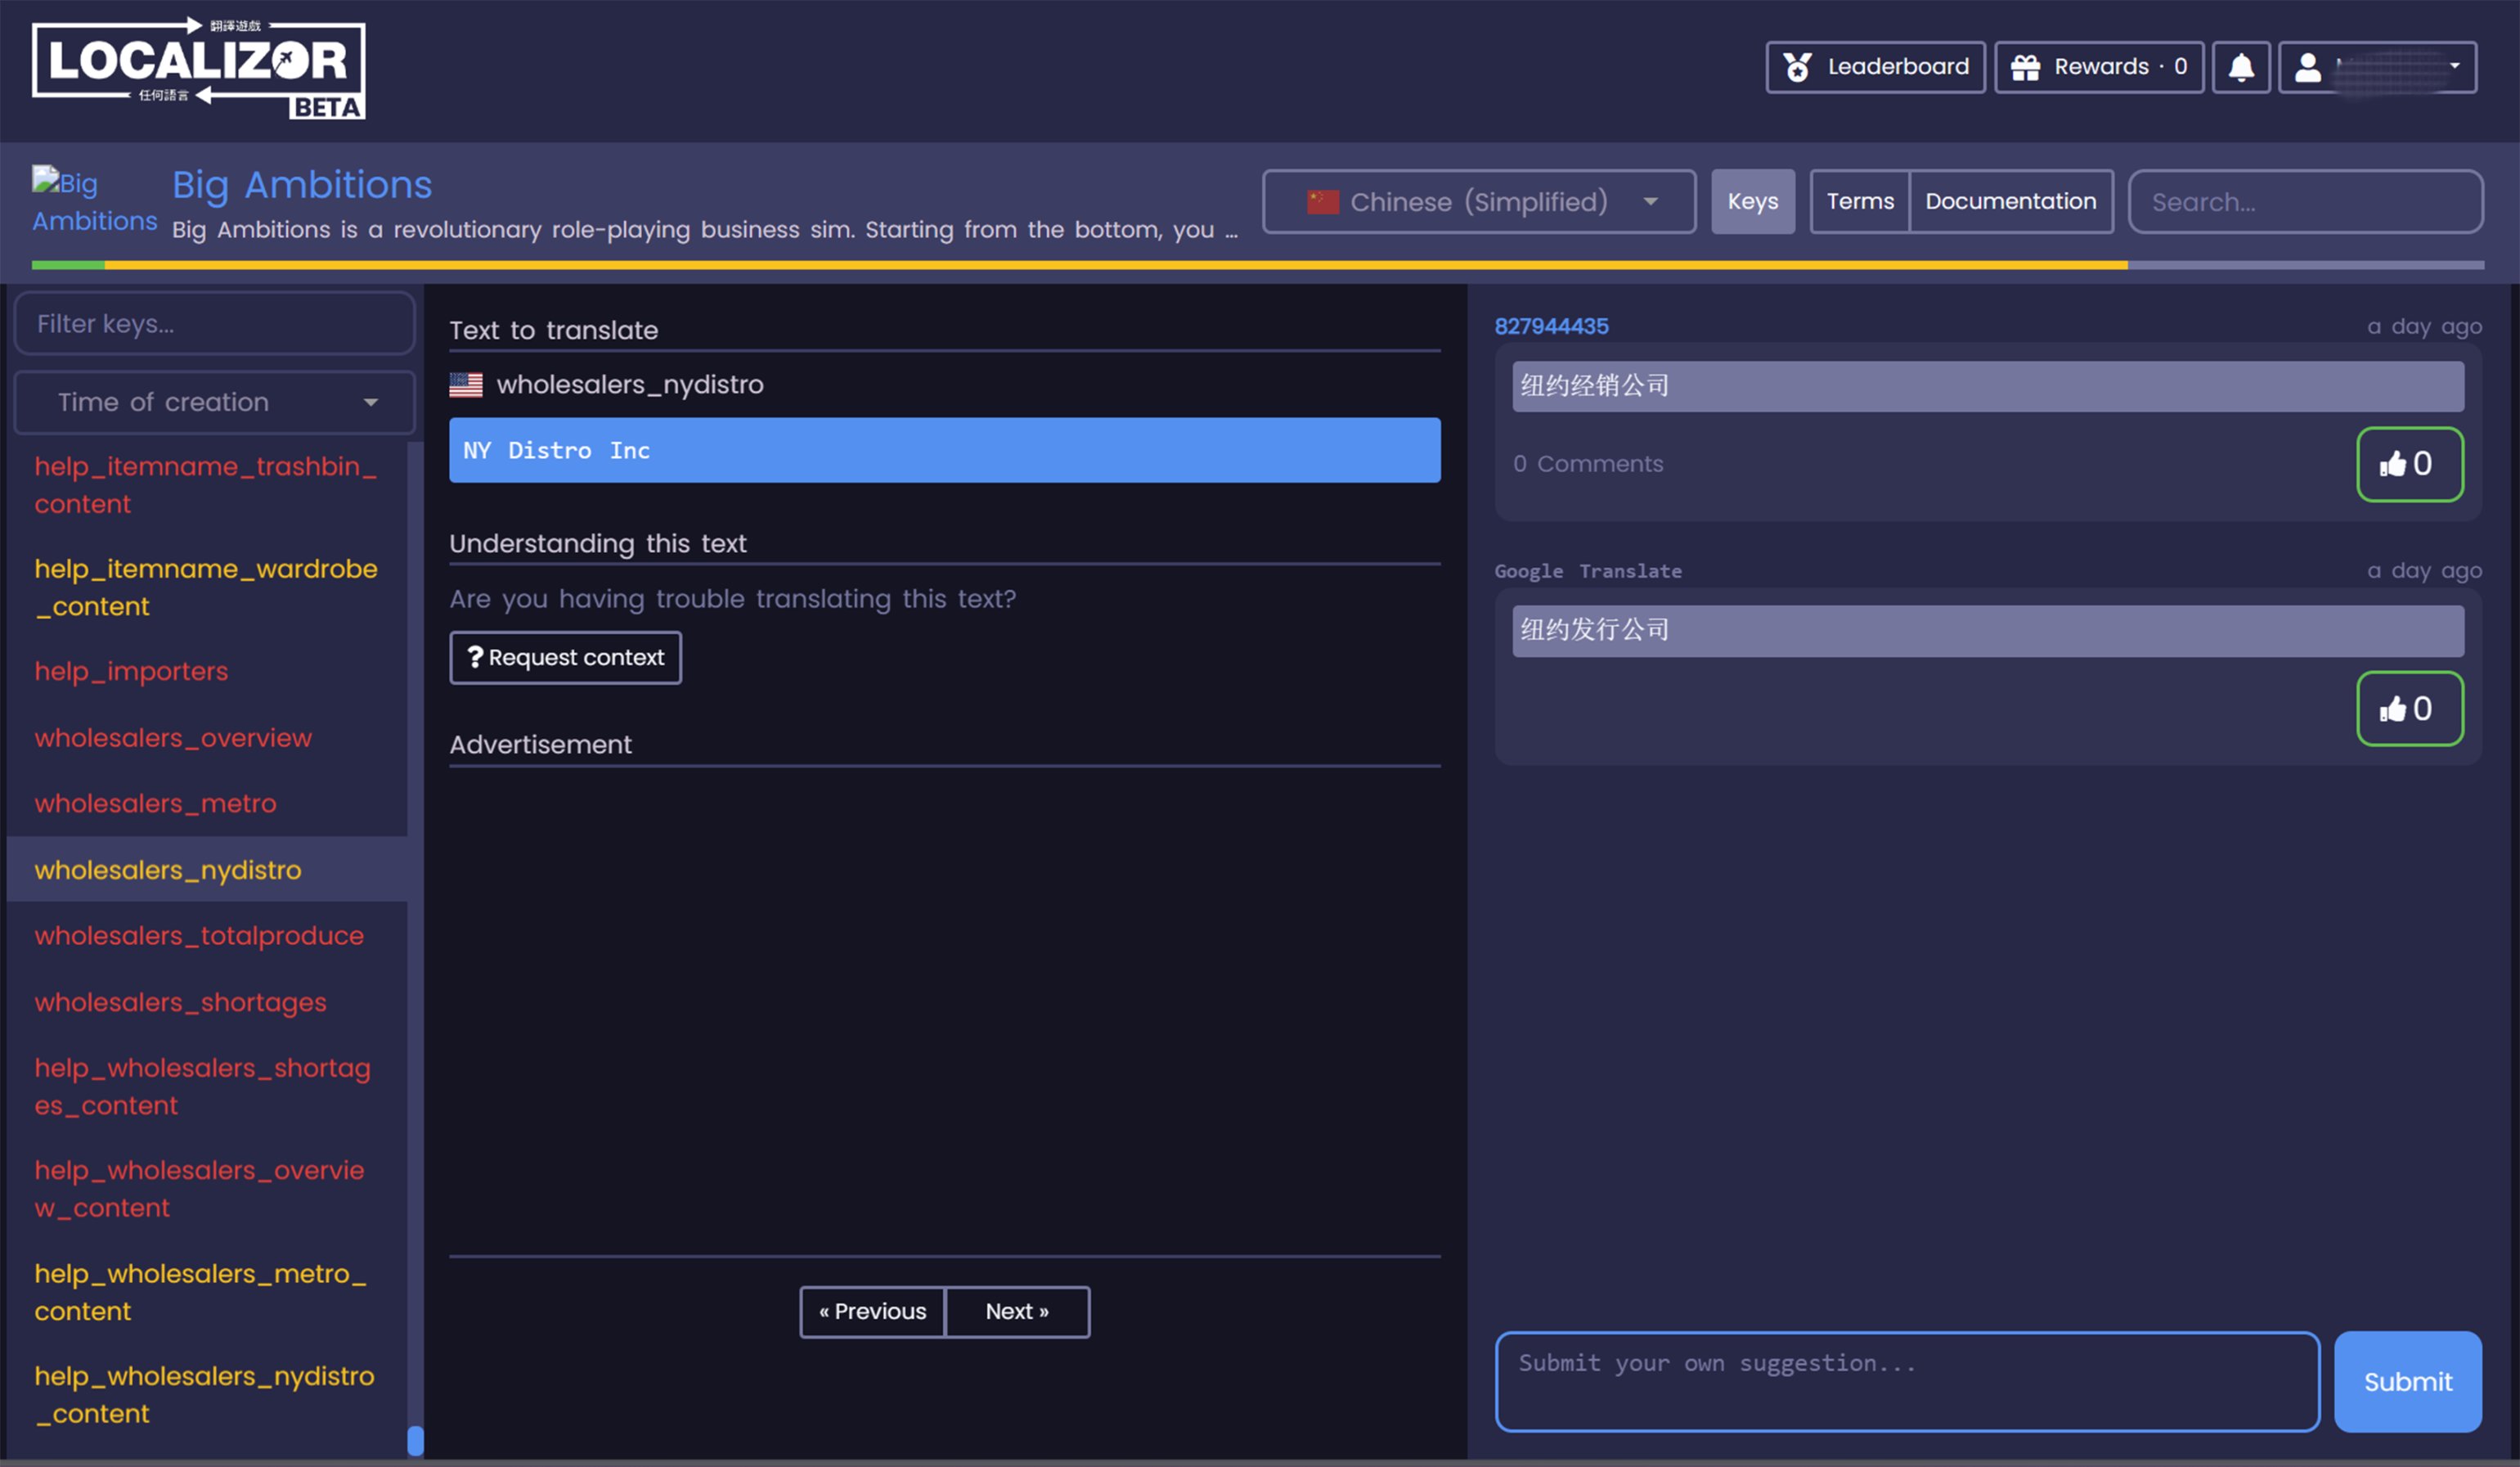This screenshot has width=2520, height=1467.
Task: Switch to the Terms tab
Action: pyautogui.click(x=1859, y=201)
